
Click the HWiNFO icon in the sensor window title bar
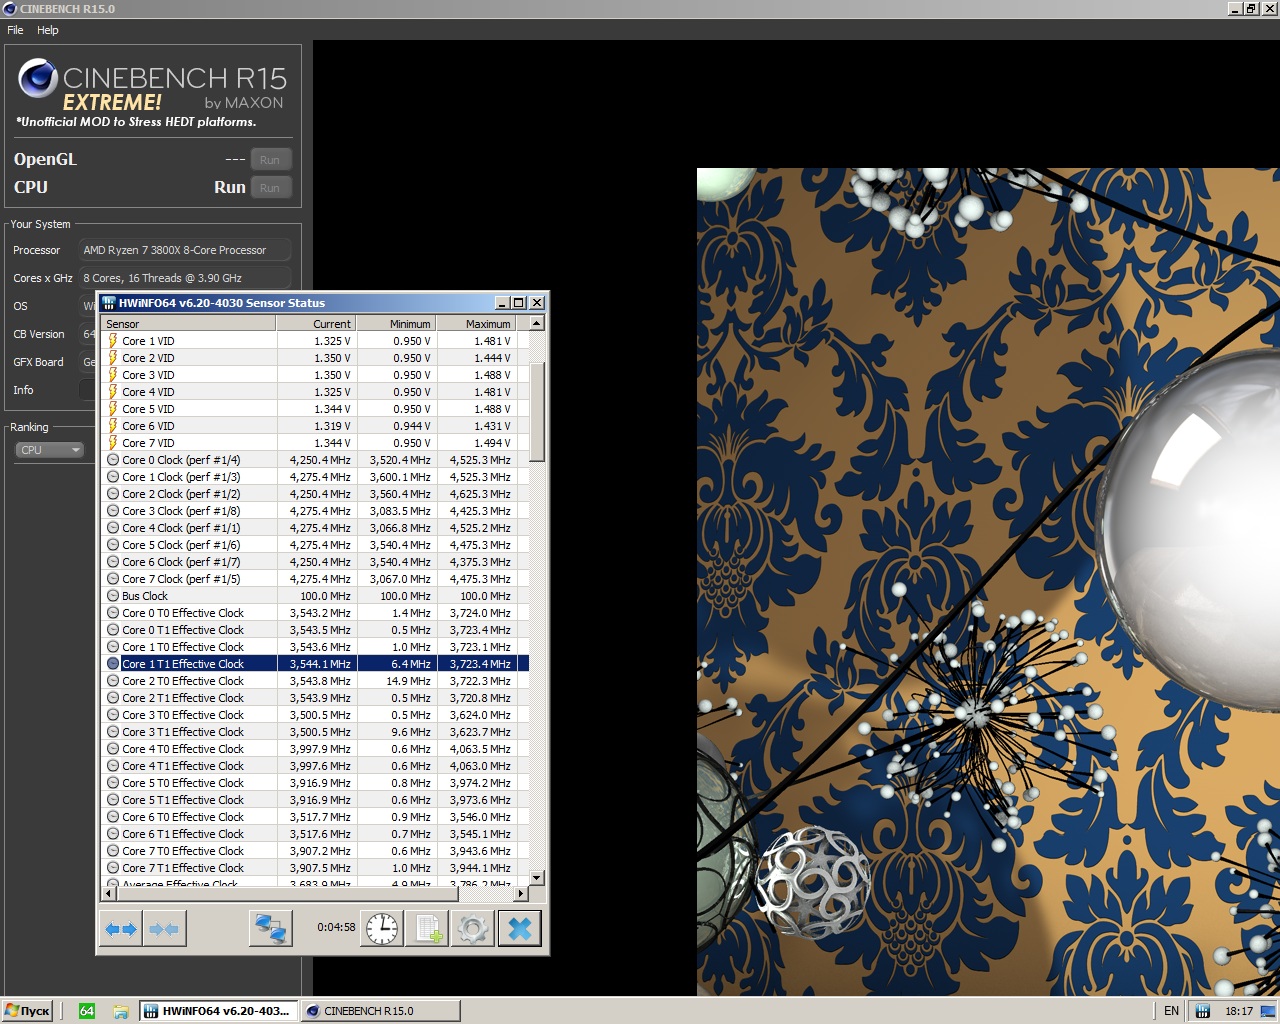tap(109, 303)
